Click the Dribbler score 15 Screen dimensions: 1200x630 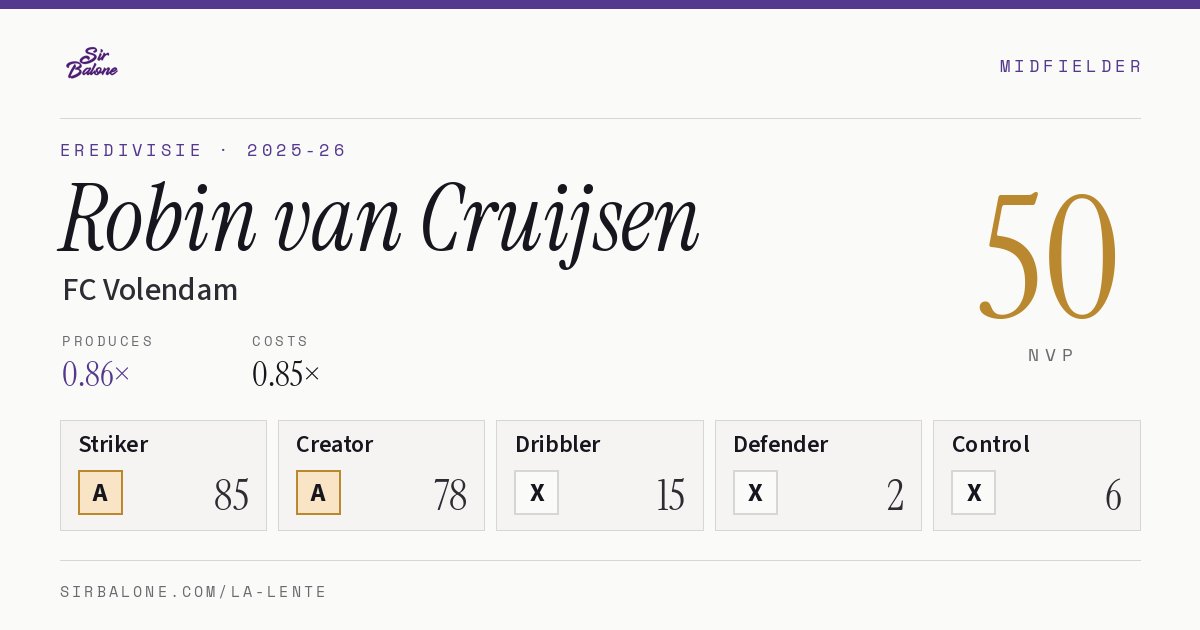point(670,495)
